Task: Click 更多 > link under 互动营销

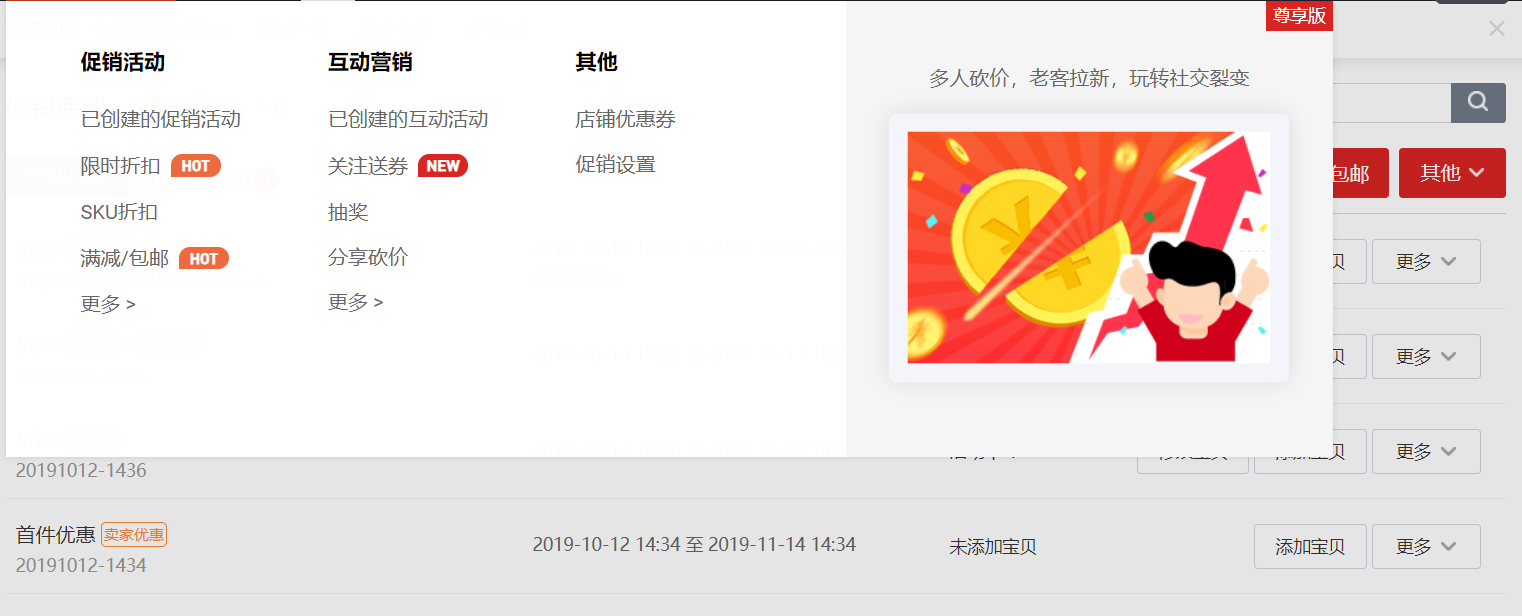Action: tap(355, 302)
